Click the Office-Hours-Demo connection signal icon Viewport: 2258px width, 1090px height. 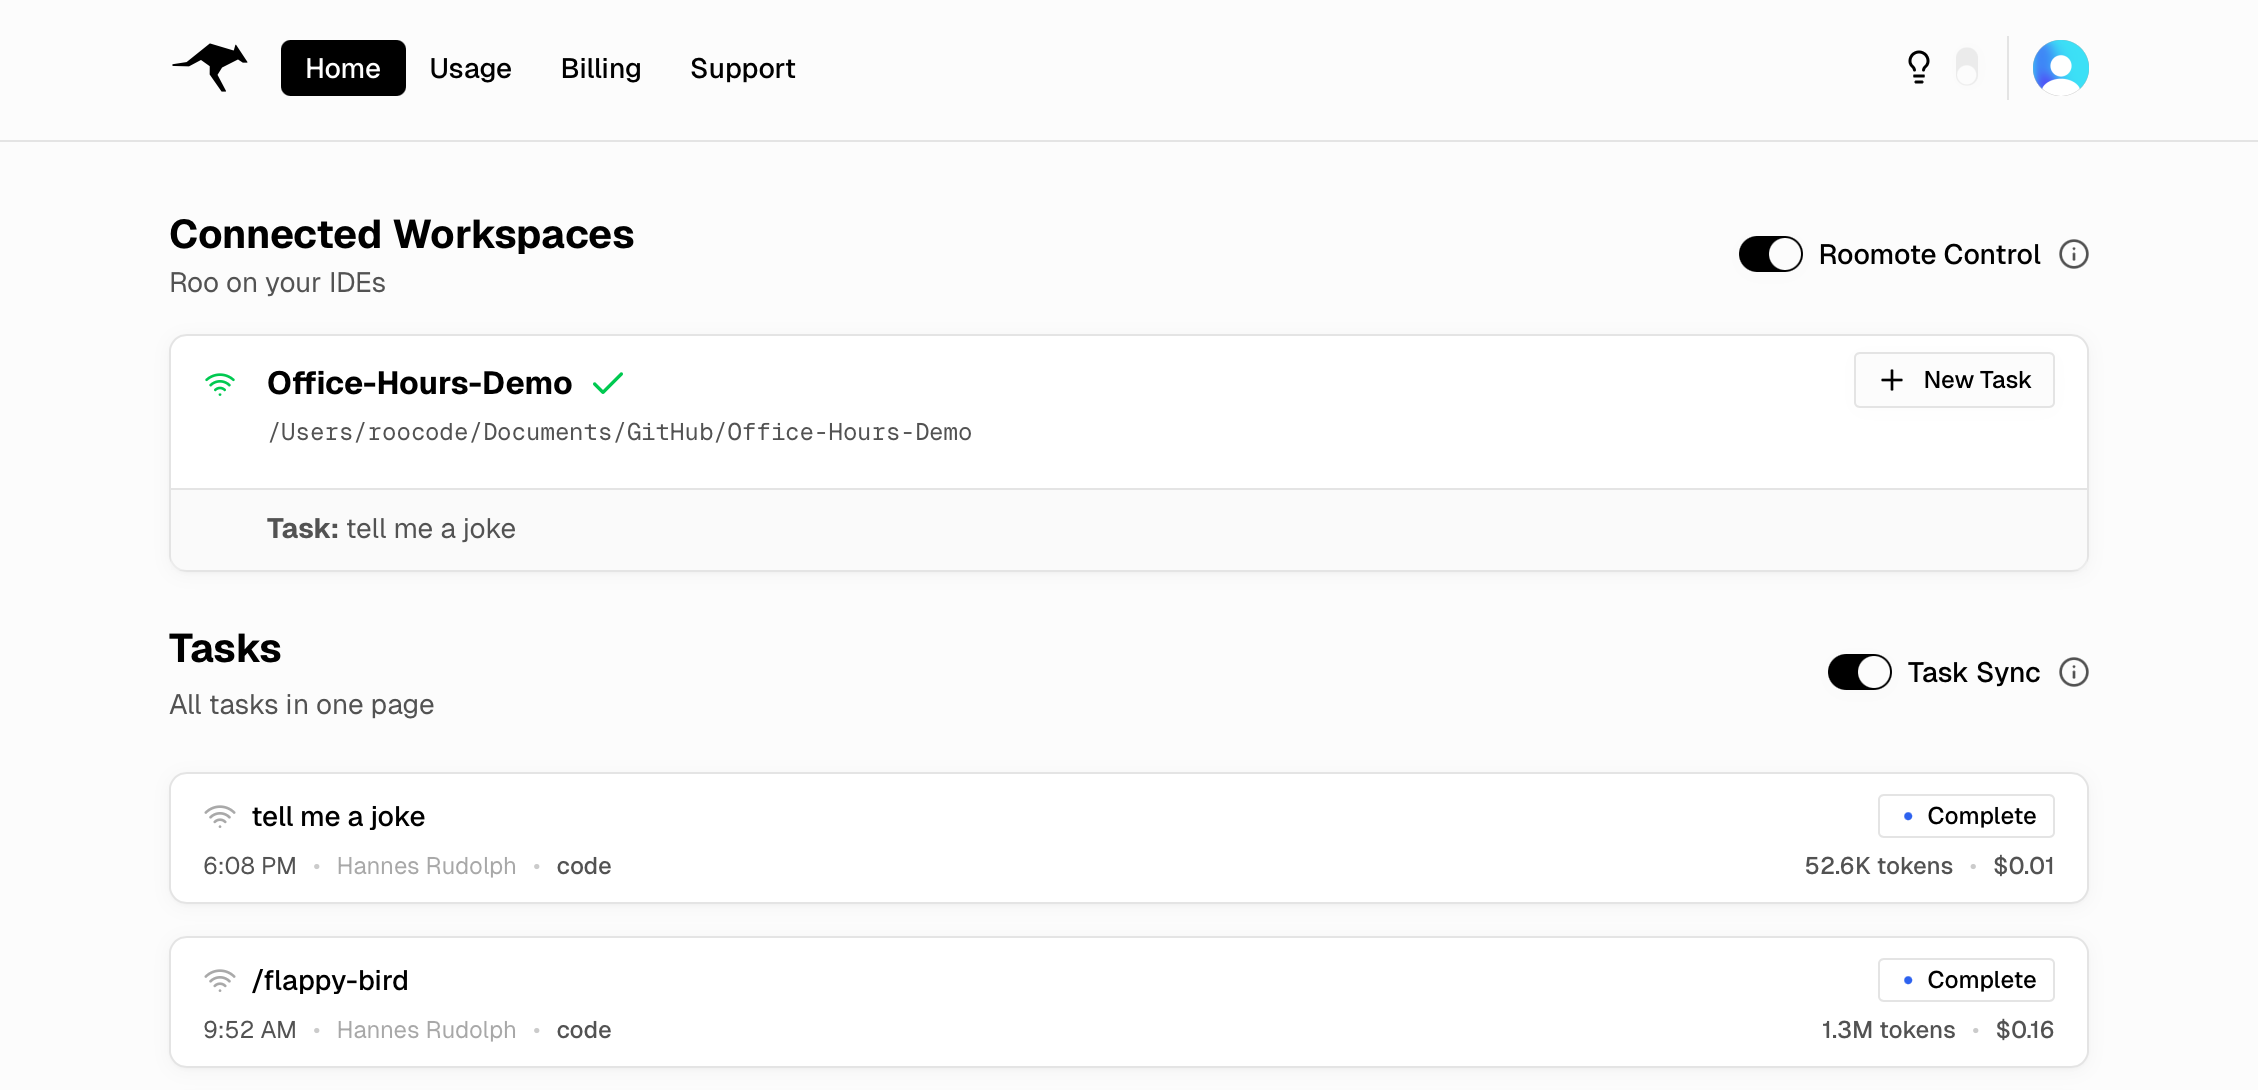point(221,383)
